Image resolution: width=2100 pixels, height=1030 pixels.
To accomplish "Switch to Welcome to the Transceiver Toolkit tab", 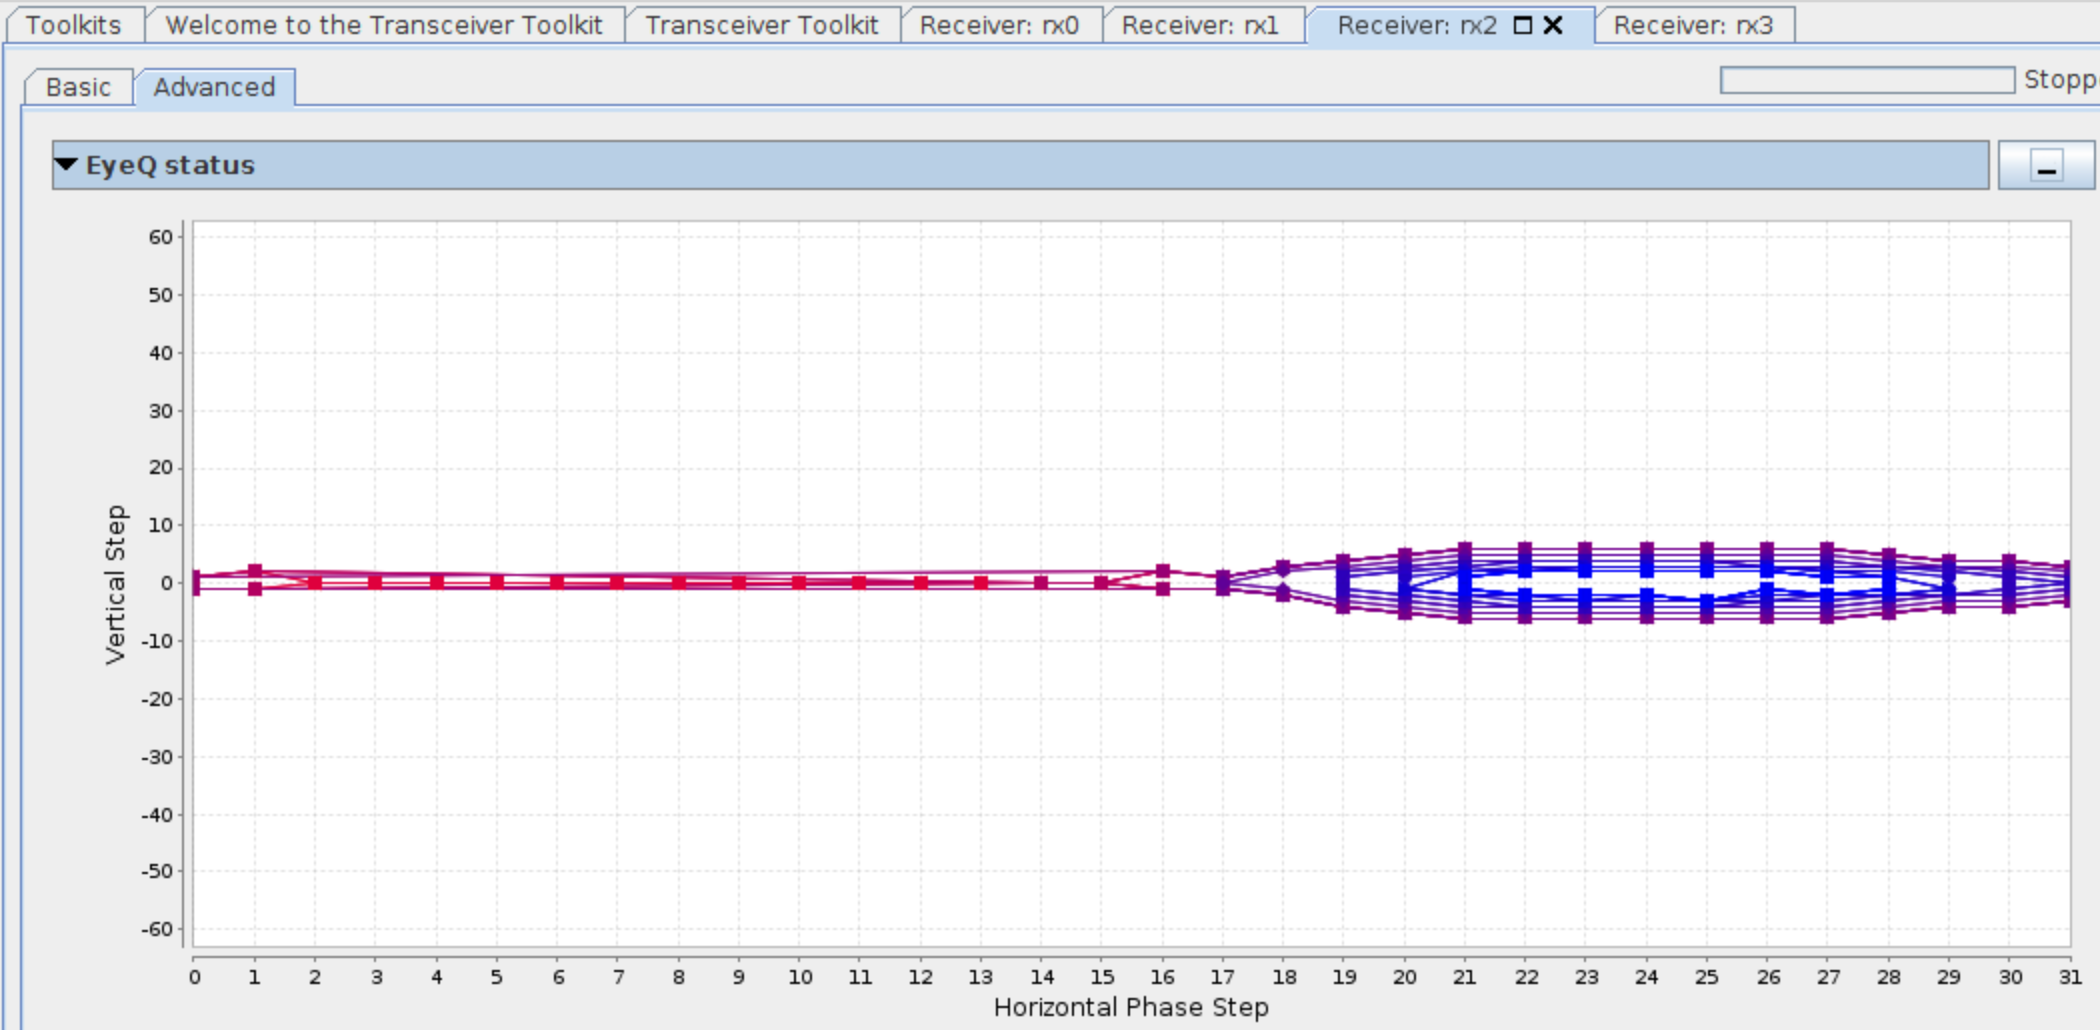I will [x=384, y=25].
